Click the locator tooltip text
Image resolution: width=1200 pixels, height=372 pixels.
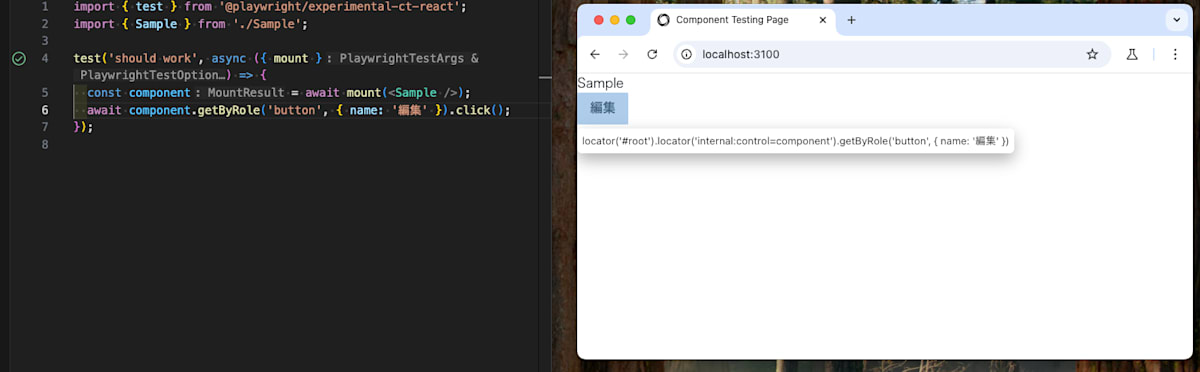coord(795,141)
